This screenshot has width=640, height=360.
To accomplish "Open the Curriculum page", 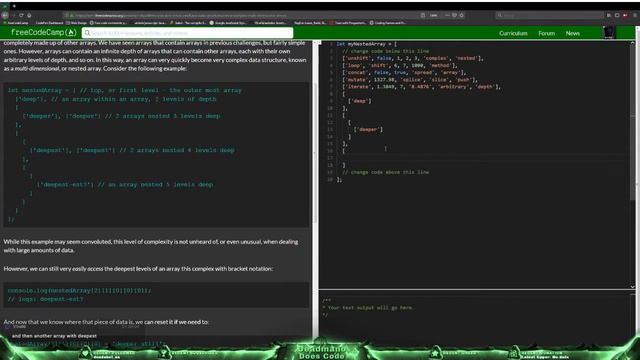I will pyautogui.click(x=513, y=33).
